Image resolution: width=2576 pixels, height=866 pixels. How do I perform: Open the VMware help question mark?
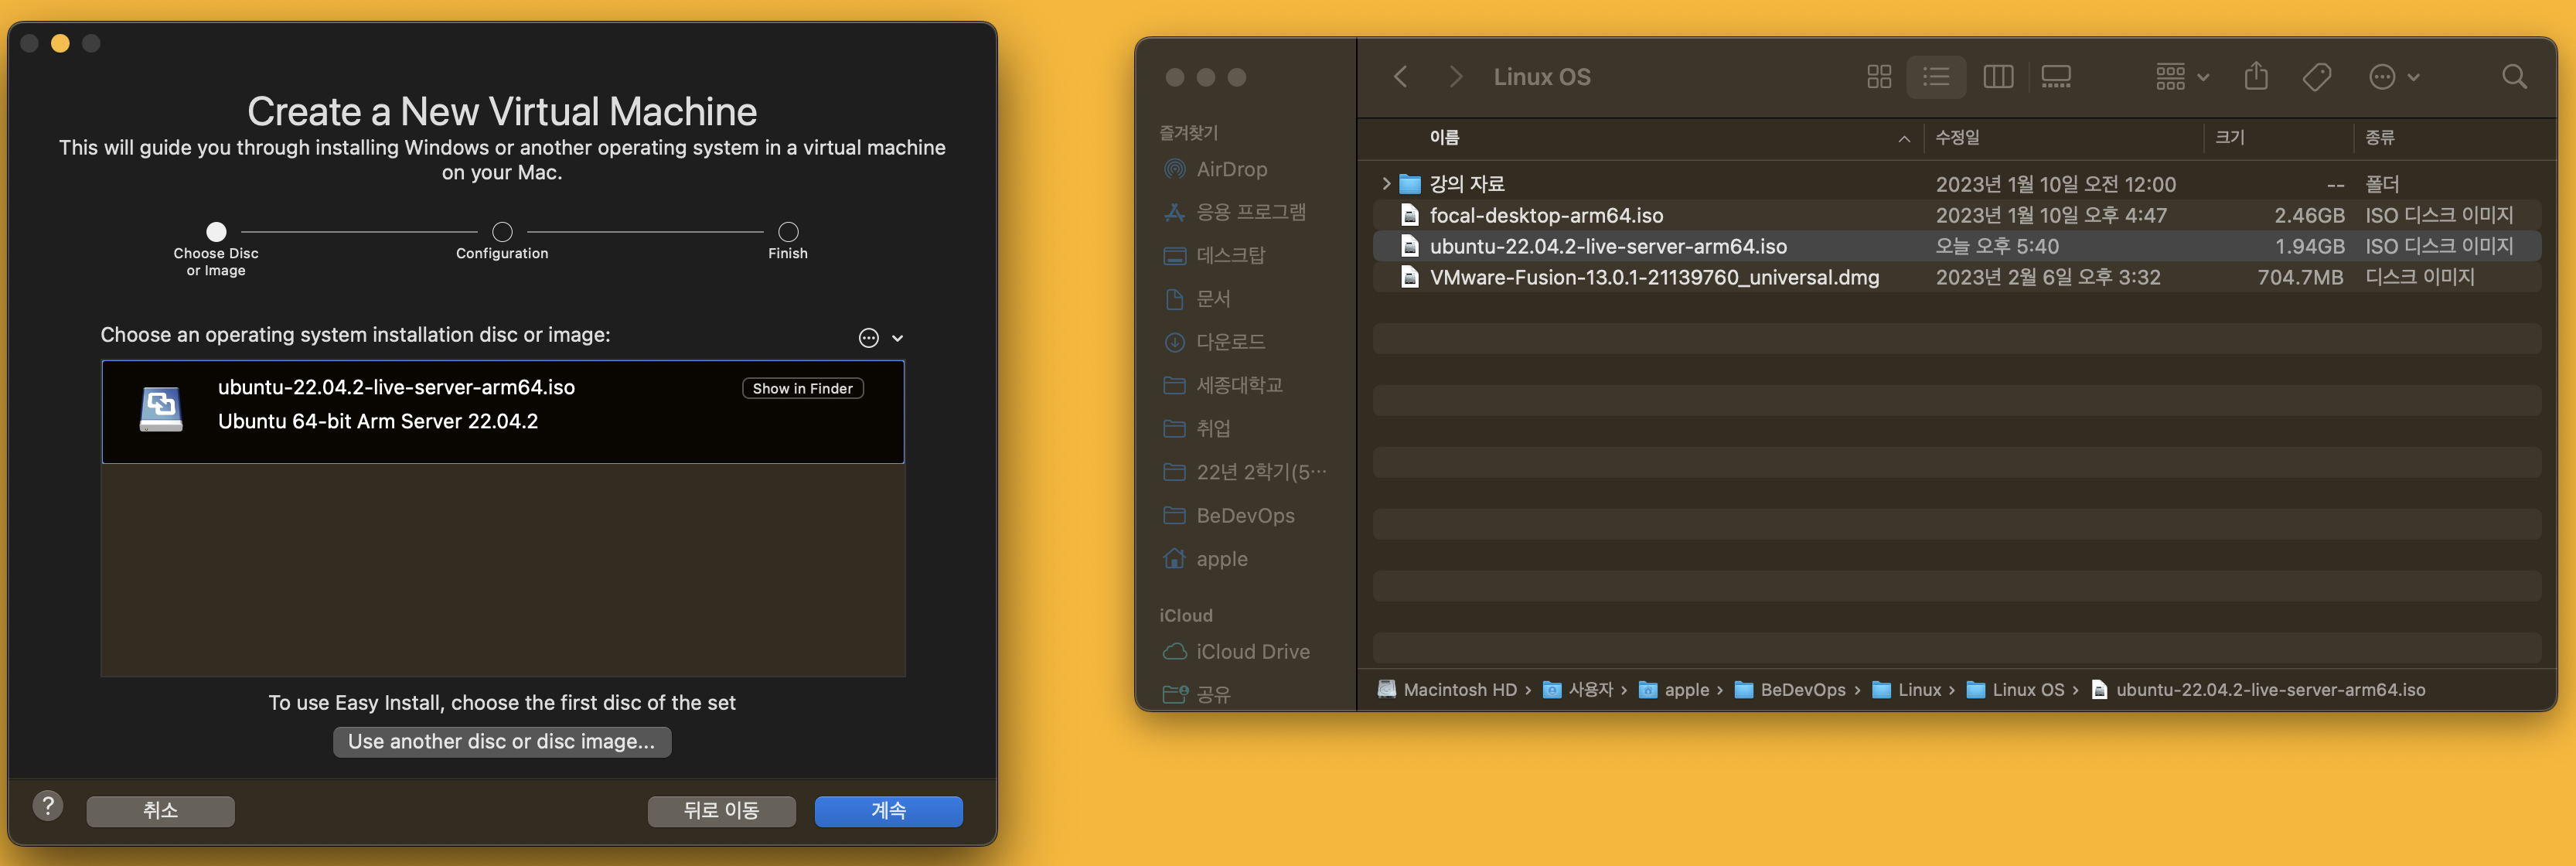[48, 806]
